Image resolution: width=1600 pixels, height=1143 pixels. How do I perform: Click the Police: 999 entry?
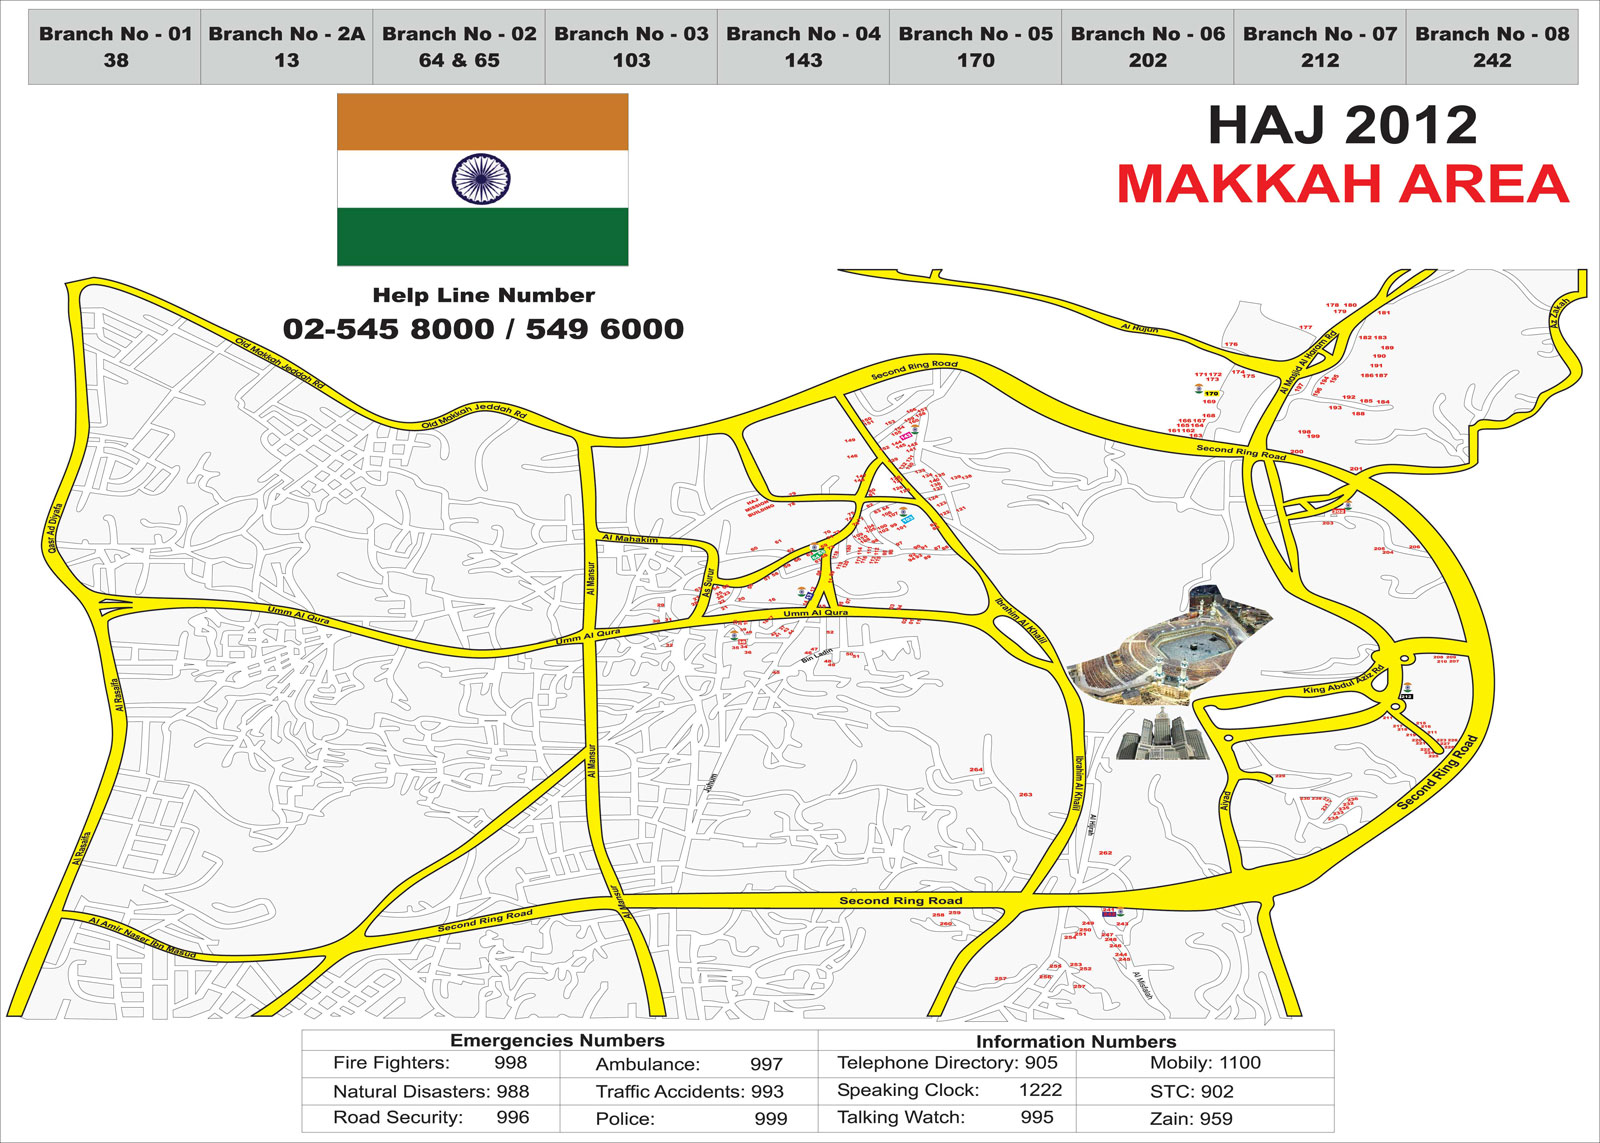691,1119
